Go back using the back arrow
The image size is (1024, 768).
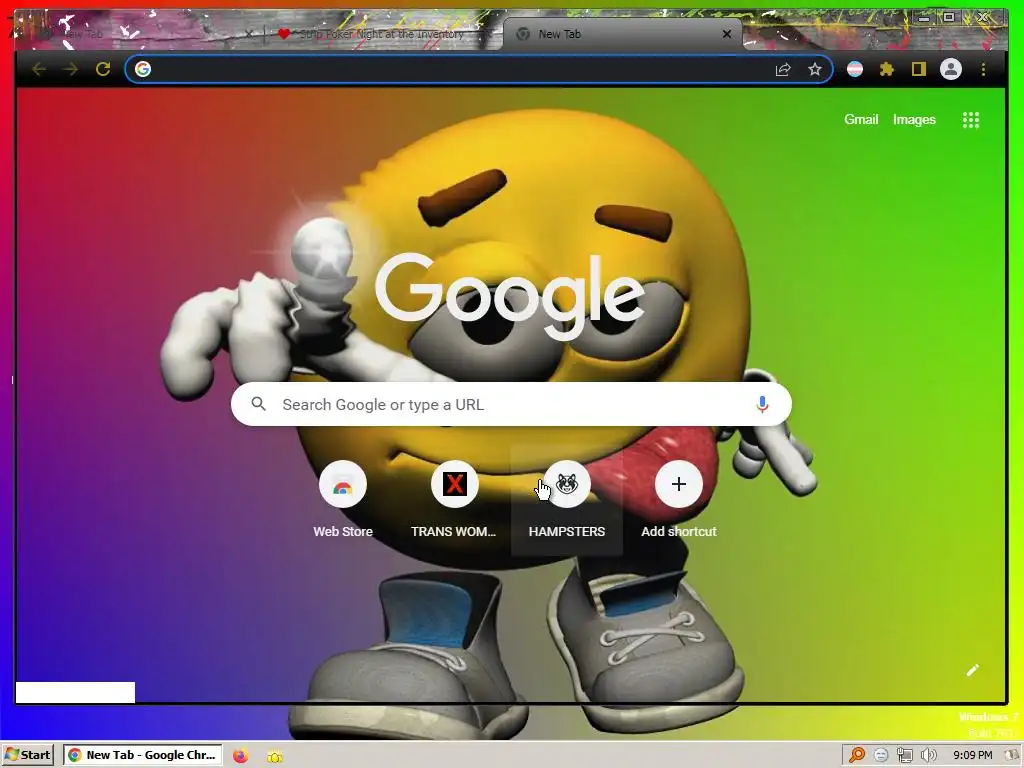(39, 69)
